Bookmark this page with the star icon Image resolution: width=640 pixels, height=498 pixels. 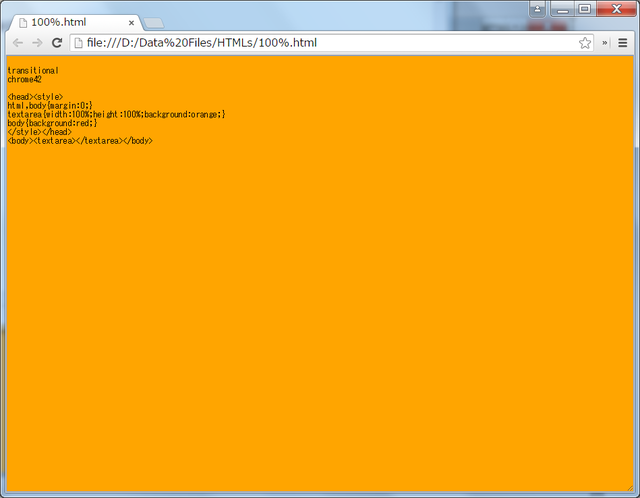tap(585, 43)
